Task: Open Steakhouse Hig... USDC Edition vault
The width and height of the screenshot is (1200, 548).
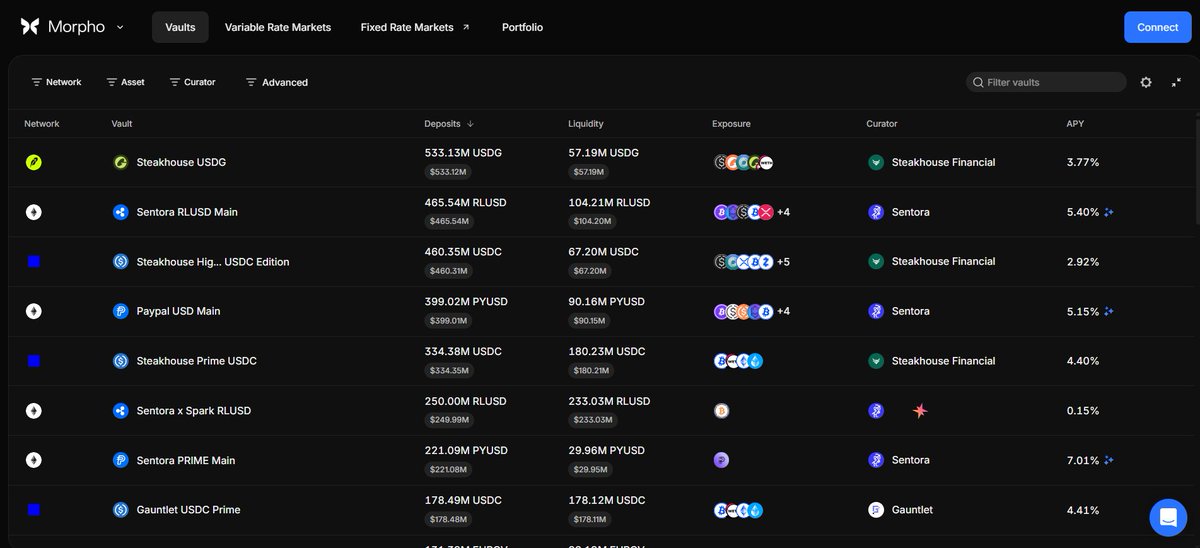Action: [213, 262]
